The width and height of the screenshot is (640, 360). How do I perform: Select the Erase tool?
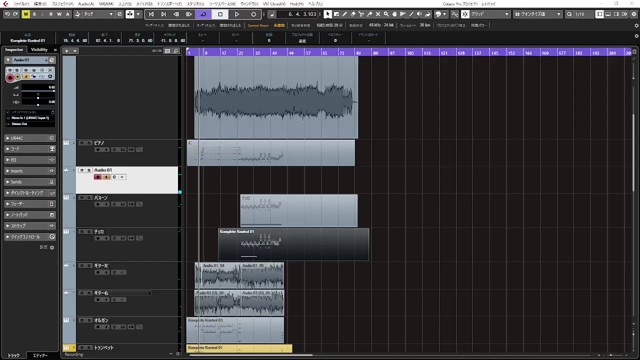[x=353, y=14]
